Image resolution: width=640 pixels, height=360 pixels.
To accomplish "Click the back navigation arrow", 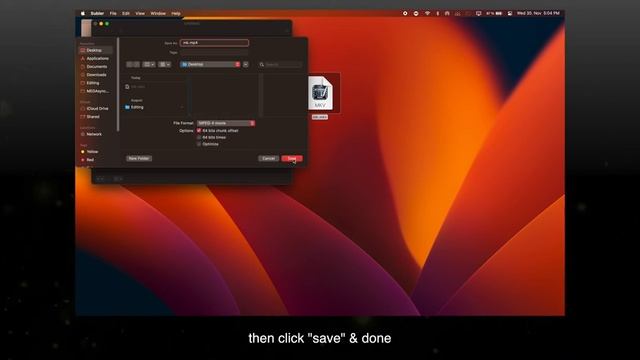I will point(129,64).
